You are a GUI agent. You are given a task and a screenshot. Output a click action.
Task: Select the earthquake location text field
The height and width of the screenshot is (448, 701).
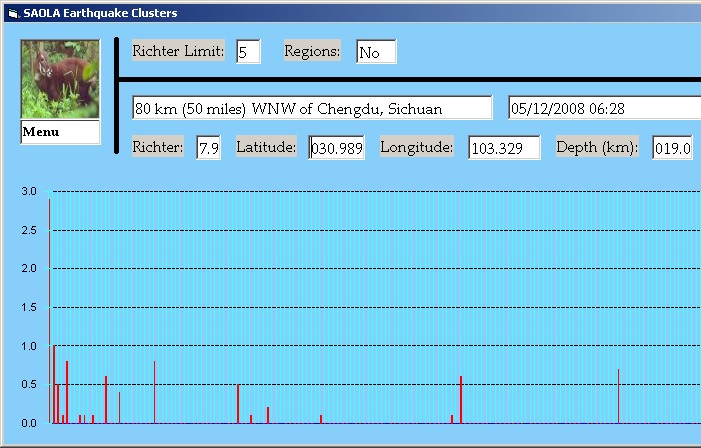point(312,108)
